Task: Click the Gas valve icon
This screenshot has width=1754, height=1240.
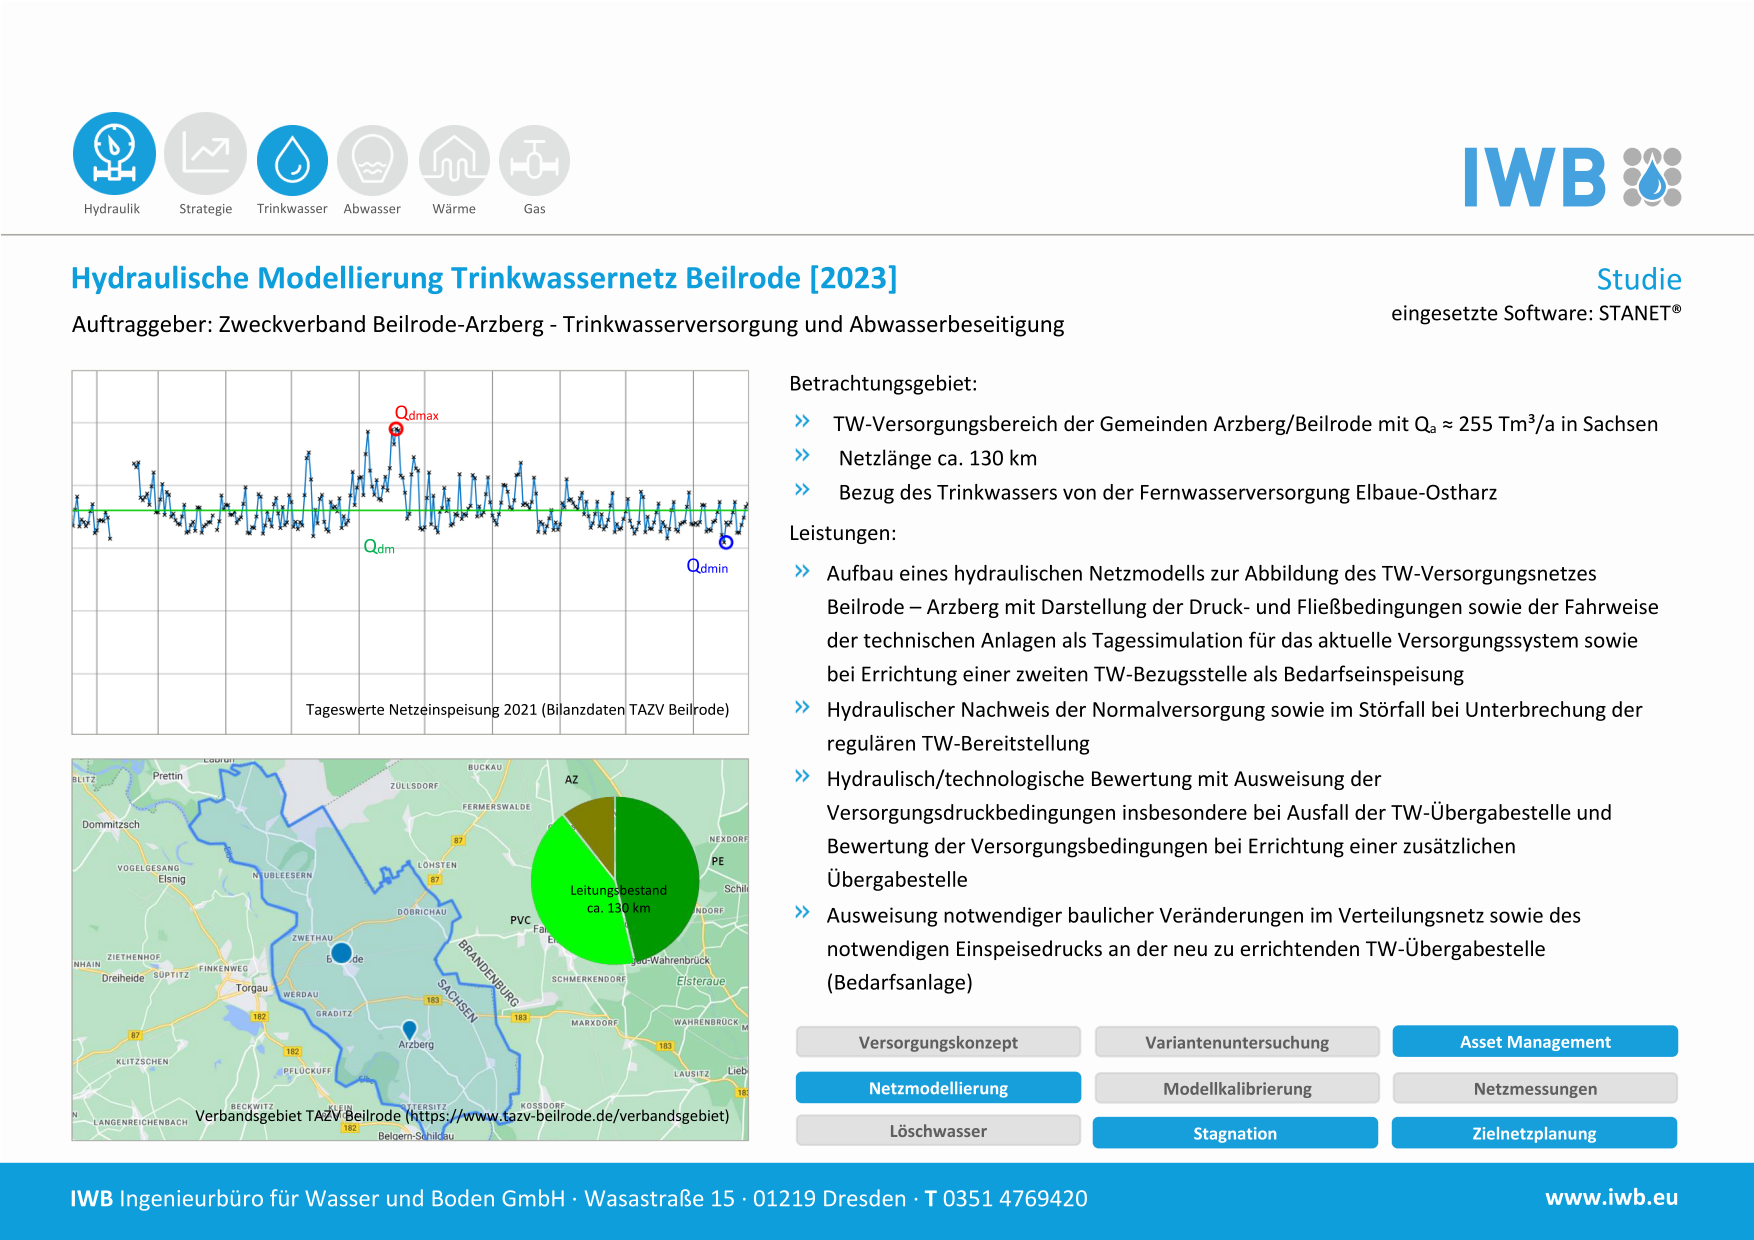Action: (534, 160)
